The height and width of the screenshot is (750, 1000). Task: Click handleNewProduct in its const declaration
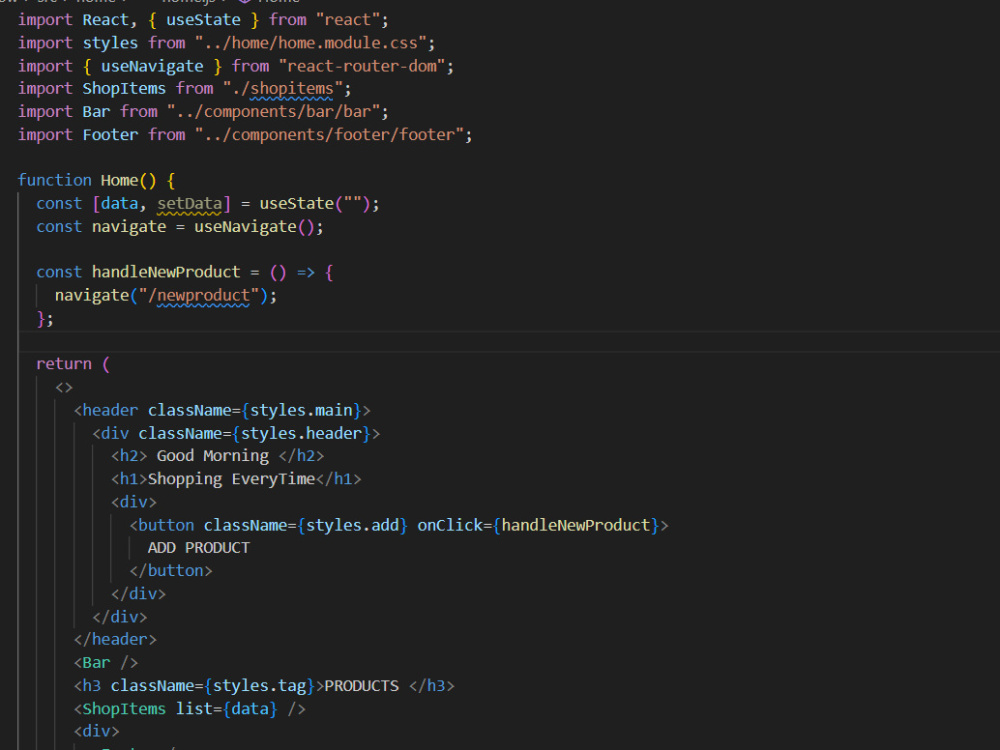[x=166, y=272]
